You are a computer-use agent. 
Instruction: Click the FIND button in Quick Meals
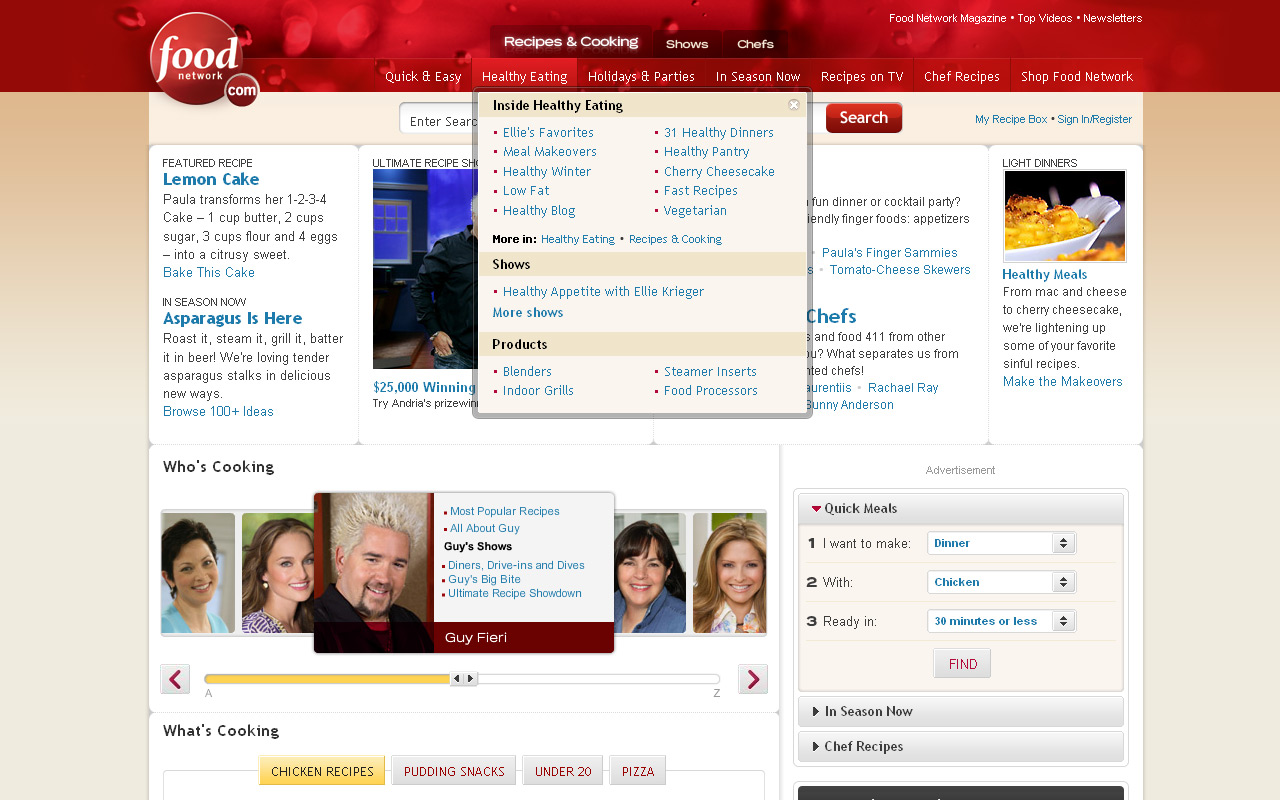(962, 664)
